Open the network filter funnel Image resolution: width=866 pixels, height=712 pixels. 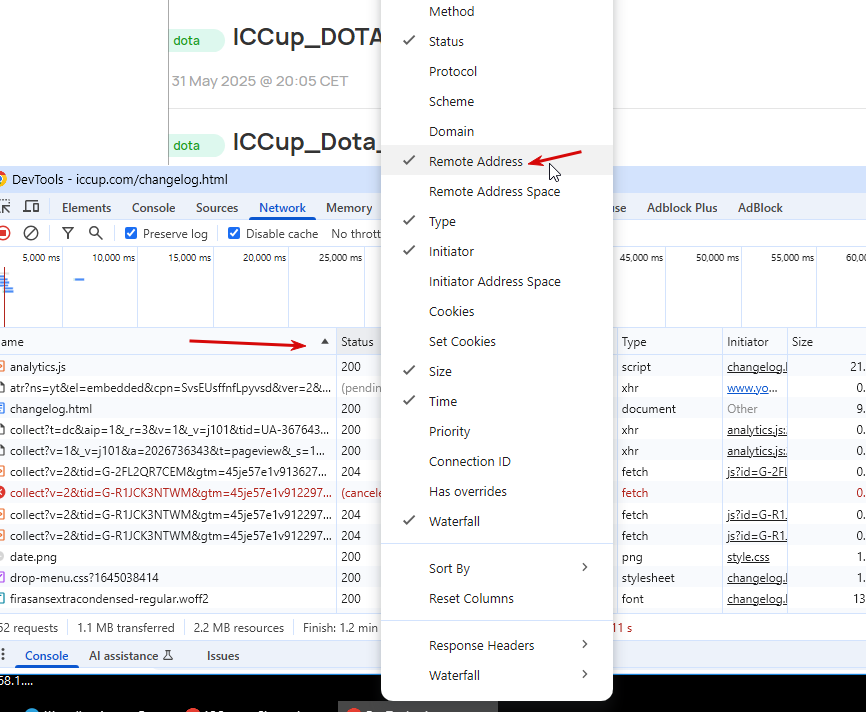pos(67,233)
